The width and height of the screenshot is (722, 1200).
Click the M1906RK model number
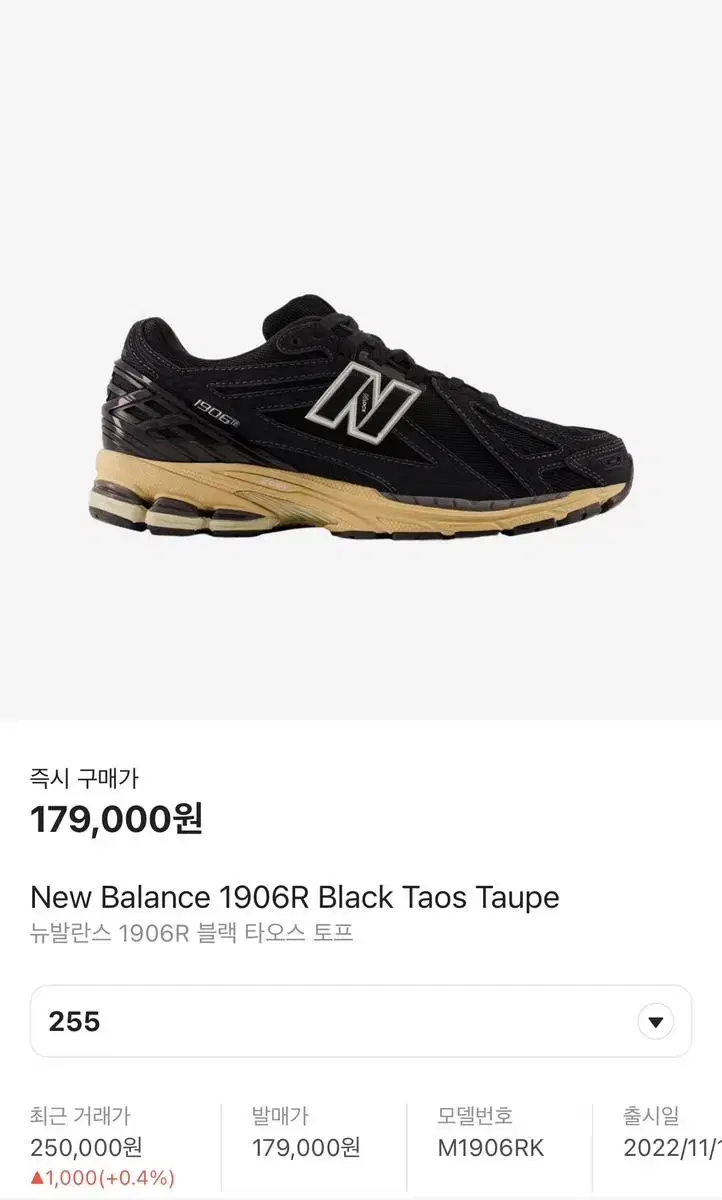click(491, 1148)
